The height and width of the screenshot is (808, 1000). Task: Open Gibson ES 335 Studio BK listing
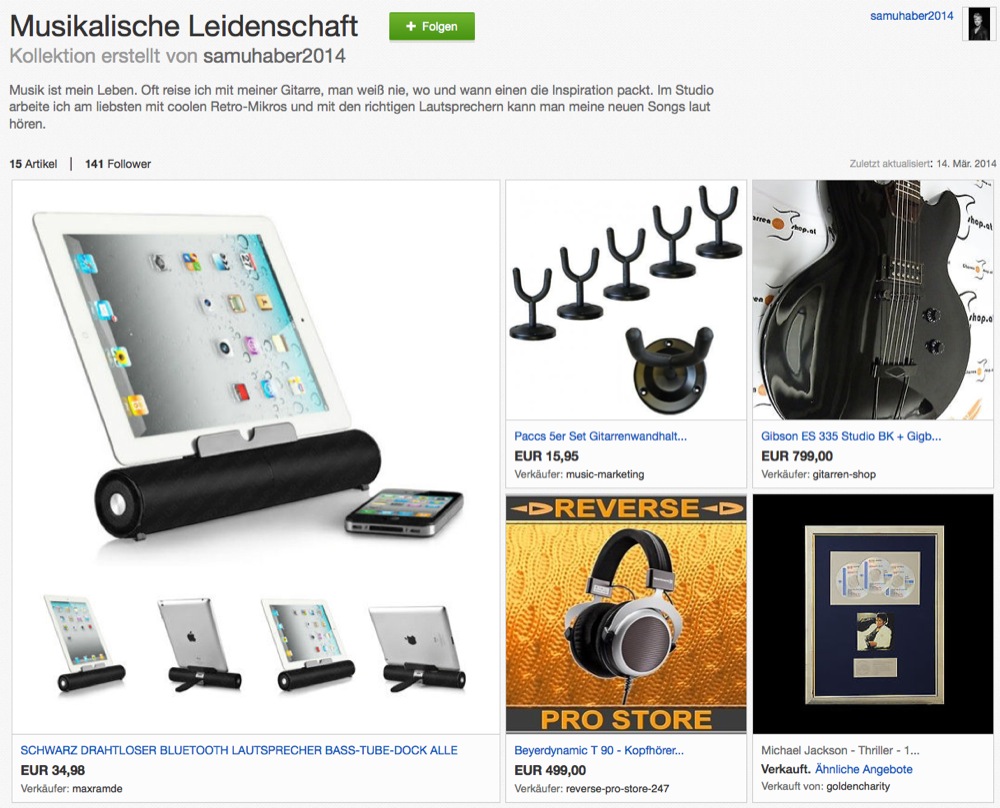click(x=851, y=436)
